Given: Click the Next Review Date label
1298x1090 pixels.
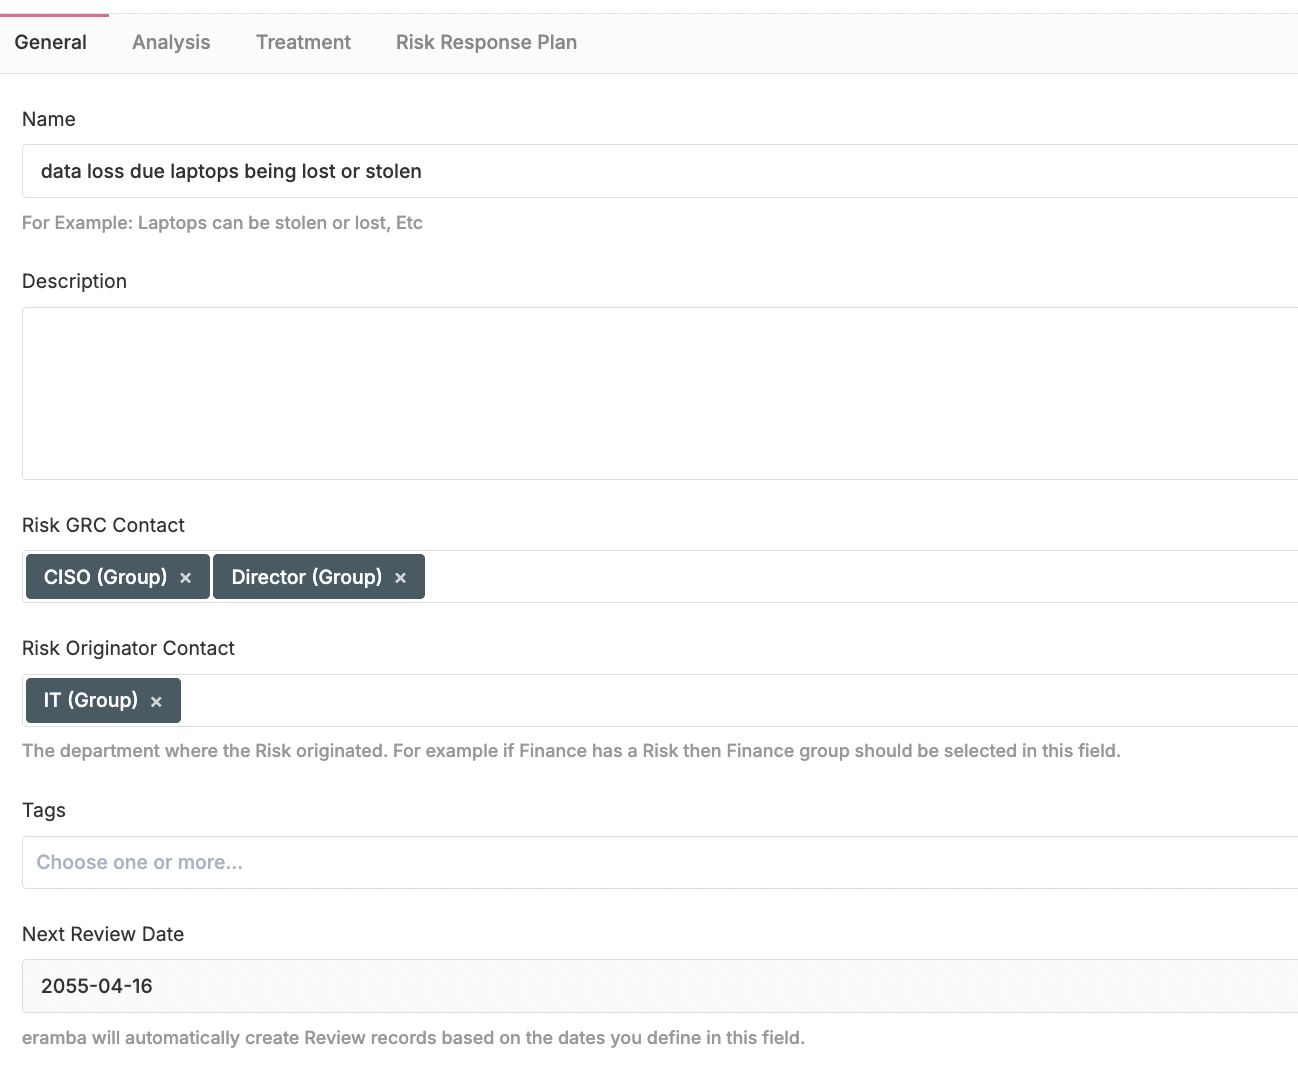Looking at the screenshot, I should 103,934.
